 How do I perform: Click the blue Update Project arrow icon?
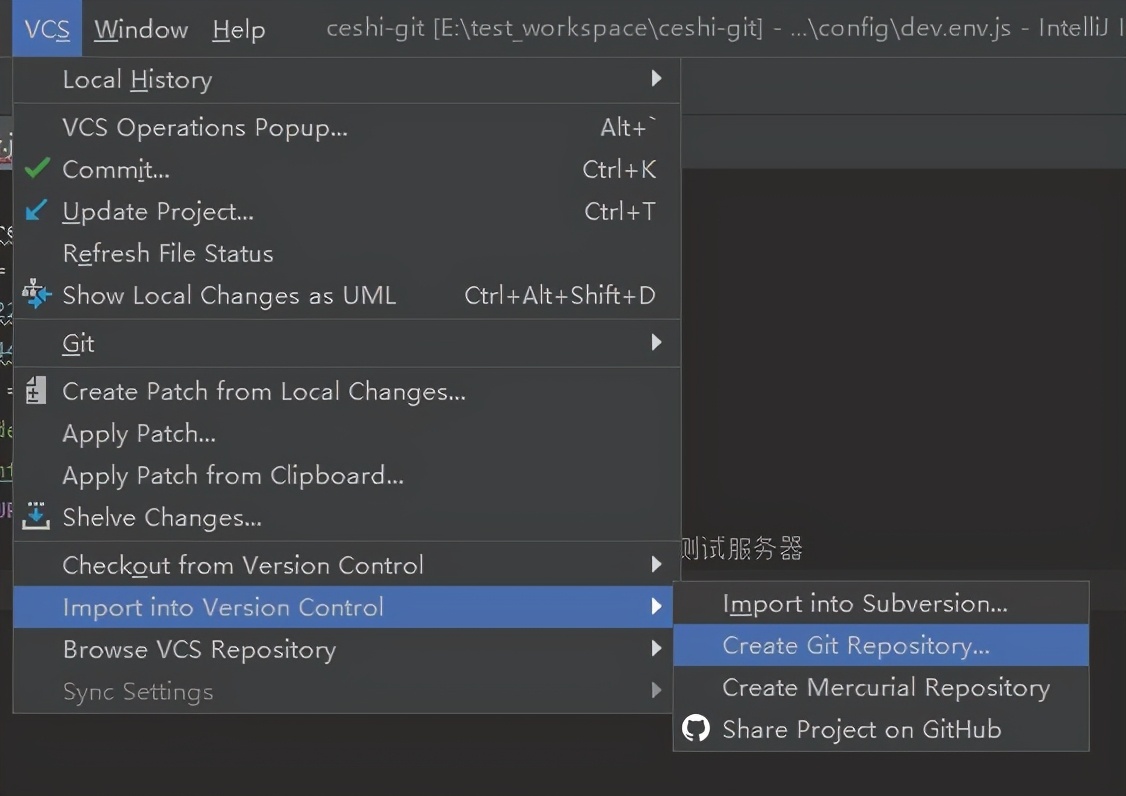tap(37, 211)
